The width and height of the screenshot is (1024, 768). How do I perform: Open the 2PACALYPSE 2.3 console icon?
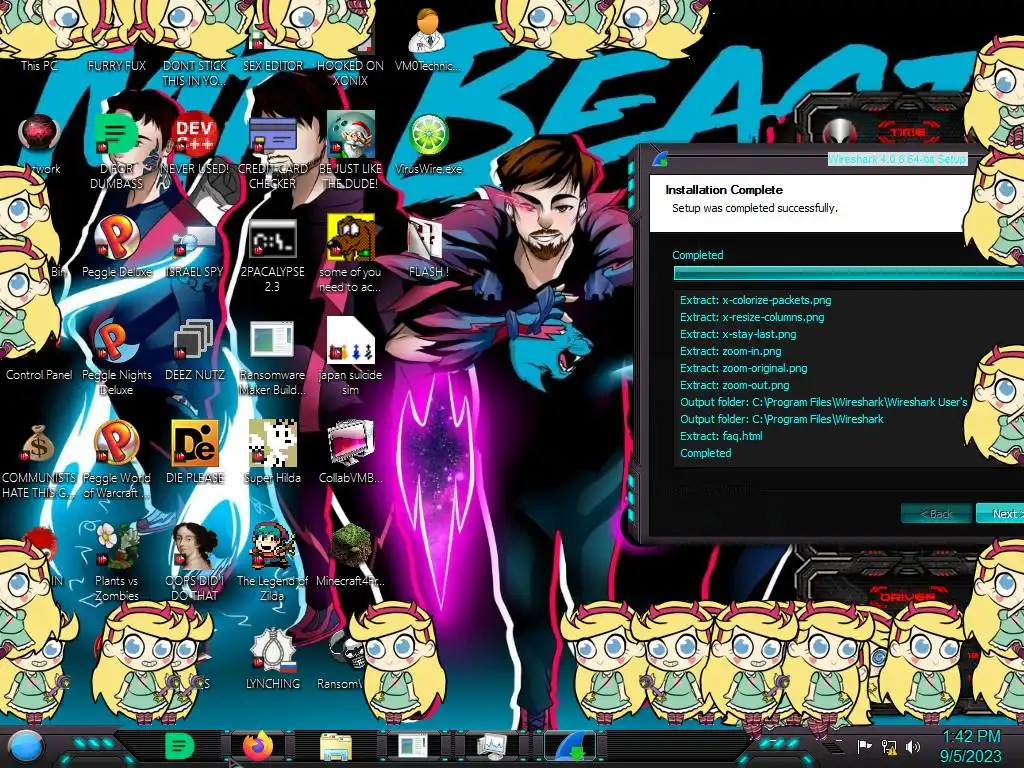tap(272, 255)
